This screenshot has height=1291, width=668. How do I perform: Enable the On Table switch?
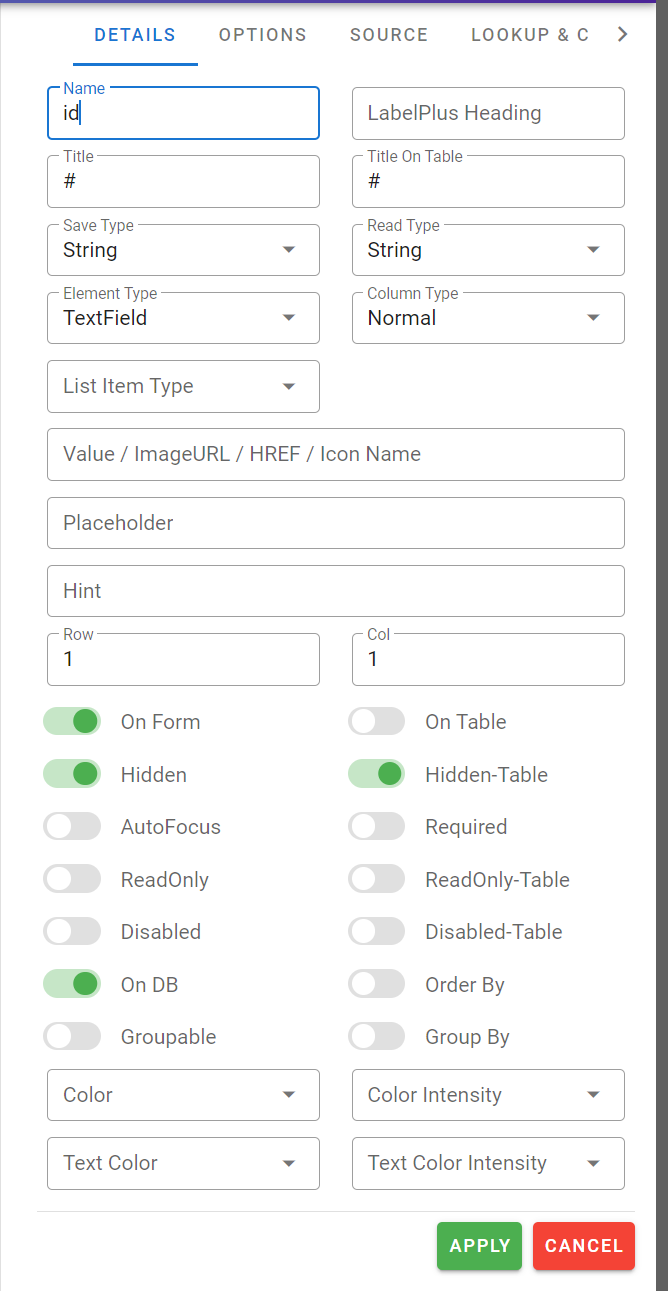[x=376, y=722]
